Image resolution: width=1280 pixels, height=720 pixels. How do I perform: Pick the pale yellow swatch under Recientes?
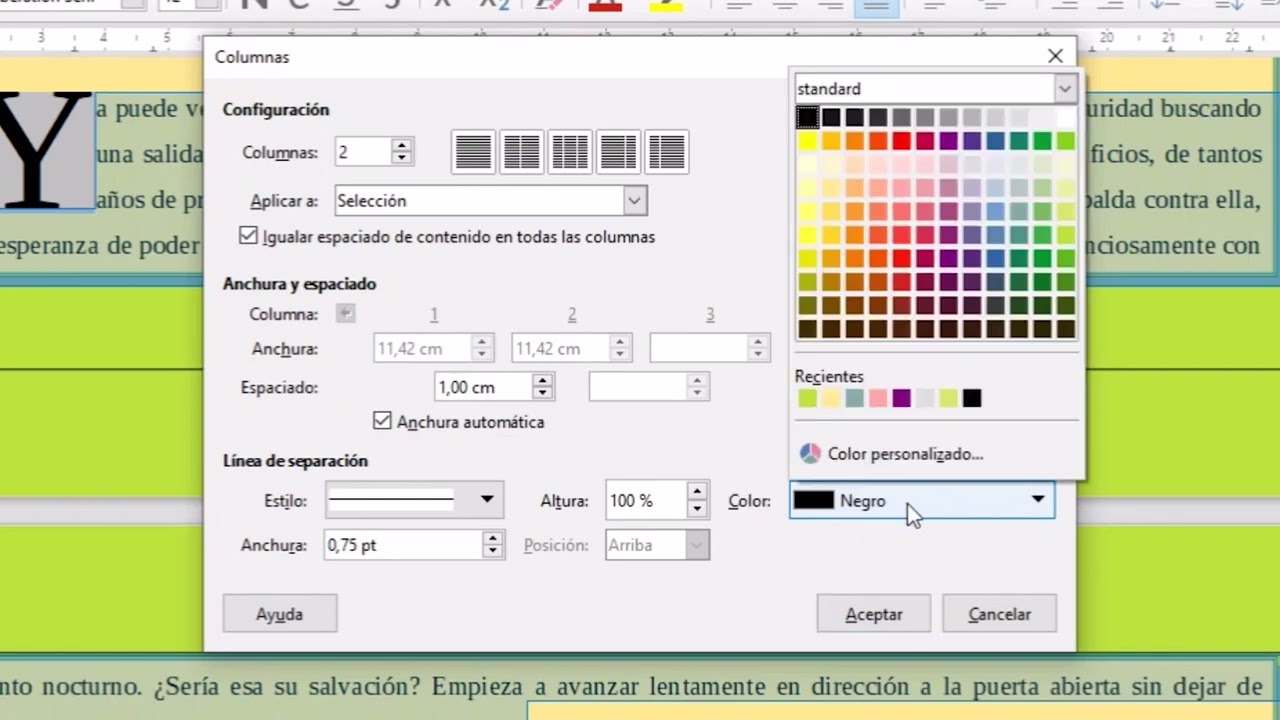pyautogui.click(x=831, y=398)
